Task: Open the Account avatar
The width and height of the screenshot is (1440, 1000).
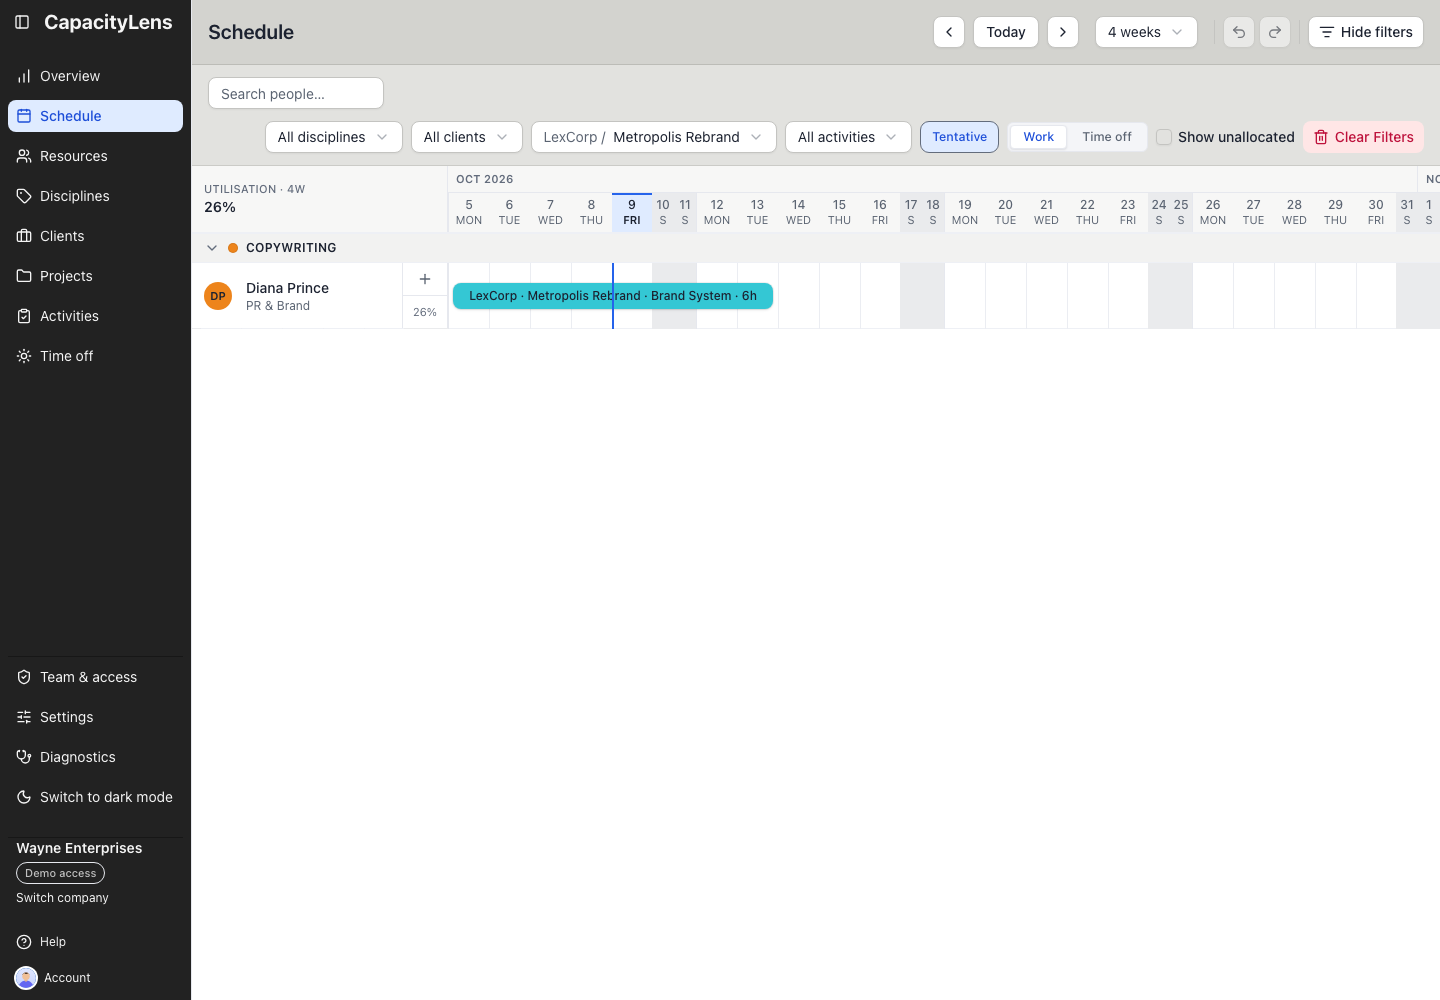Action: [26, 978]
